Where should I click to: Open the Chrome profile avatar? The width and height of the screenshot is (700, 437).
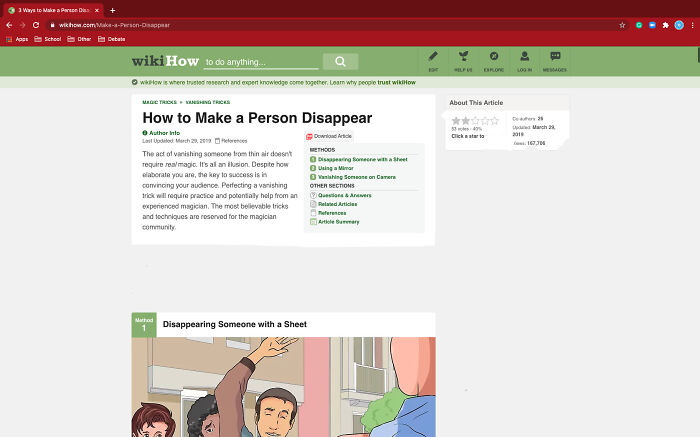coord(679,25)
